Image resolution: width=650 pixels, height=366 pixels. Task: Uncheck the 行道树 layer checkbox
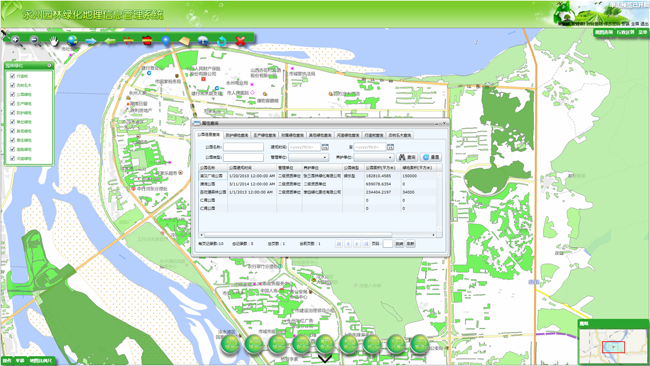[x=12, y=76]
